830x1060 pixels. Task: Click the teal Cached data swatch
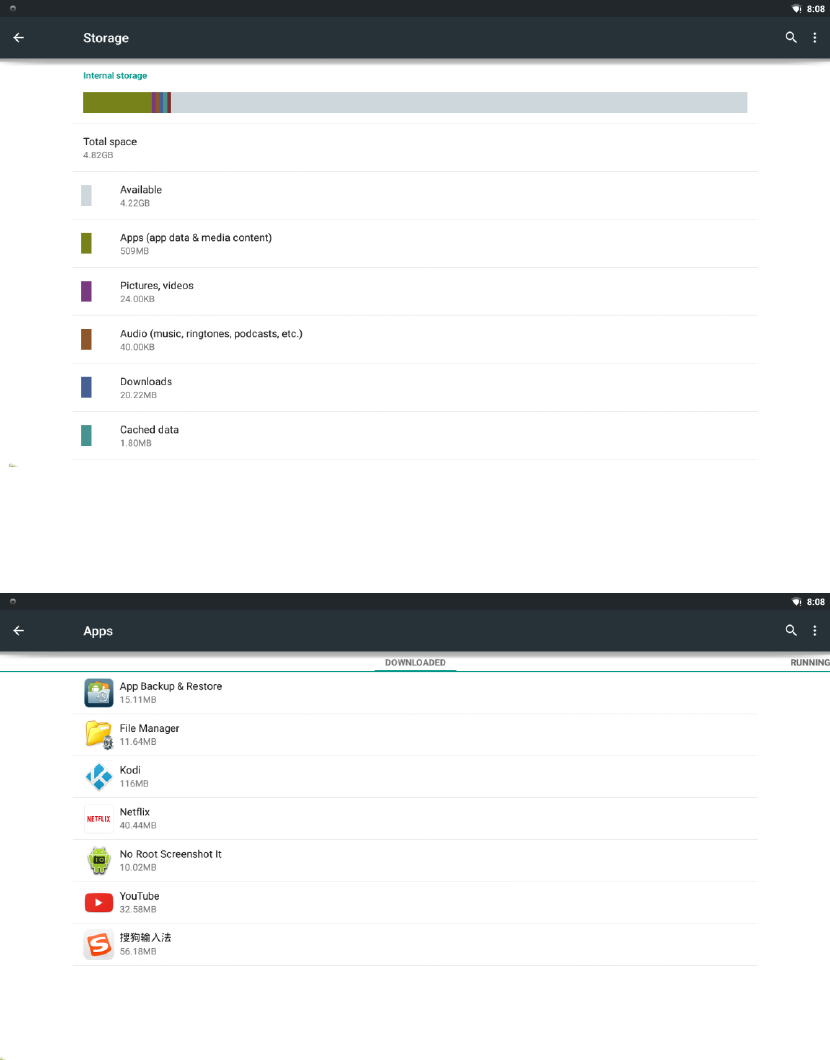(x=87, y=435)
